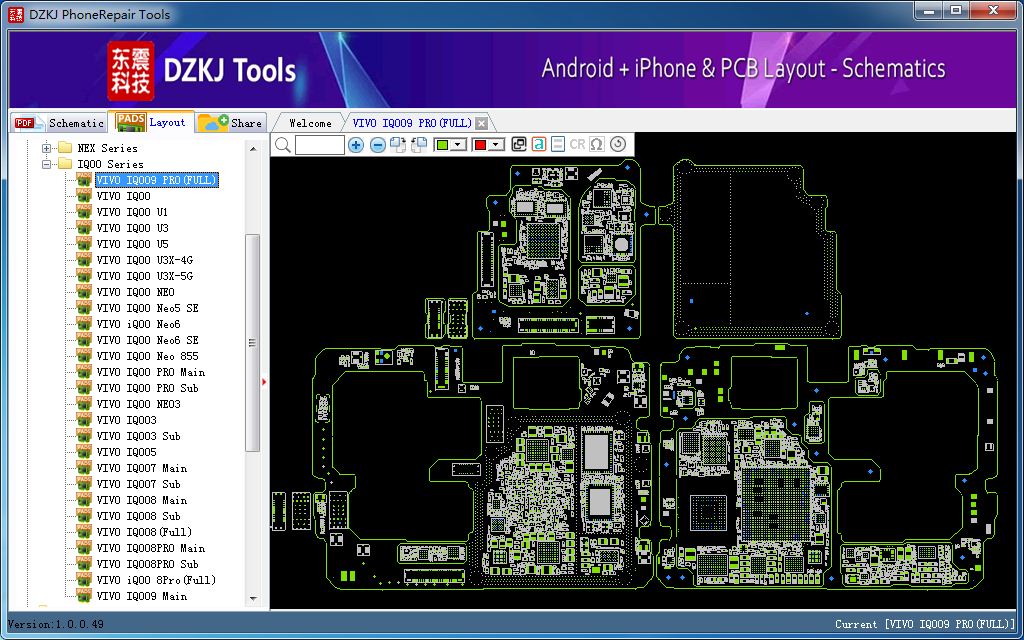Click the circular refresh arrow icon
Image resolution: width=1024 pixels, height=640 pixels.
click(x=618, y=145)
